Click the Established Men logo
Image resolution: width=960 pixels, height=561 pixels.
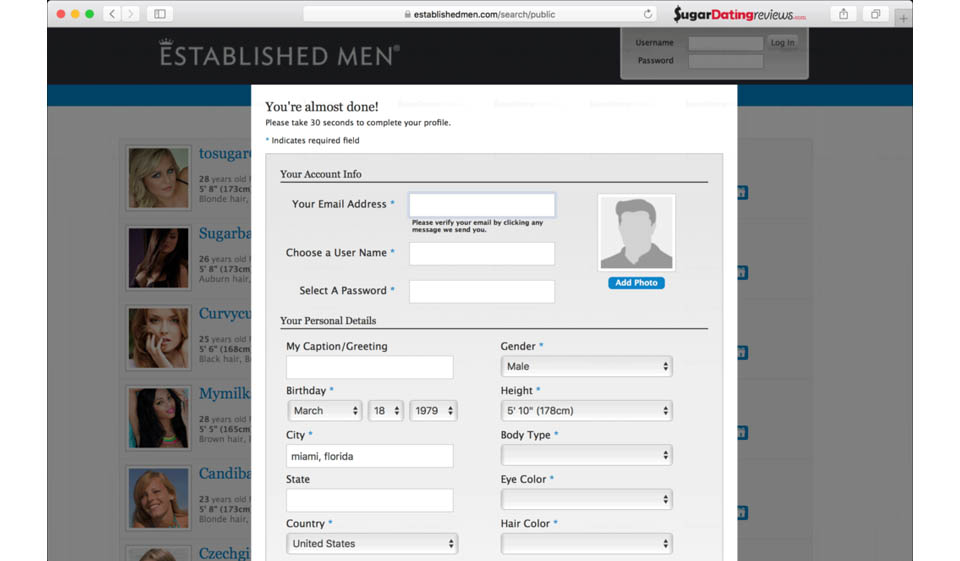coord(279,54)
